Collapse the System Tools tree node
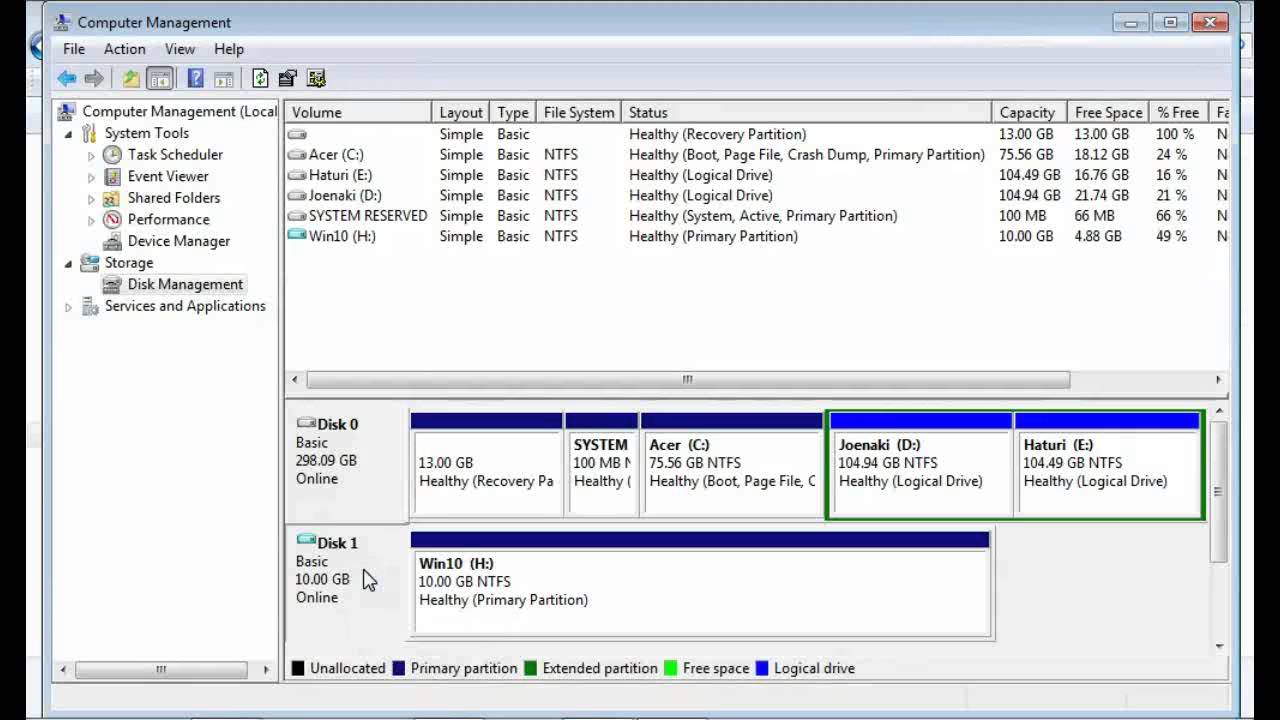The height and width of the screenshot is (720, 1280). coord(69,134)
